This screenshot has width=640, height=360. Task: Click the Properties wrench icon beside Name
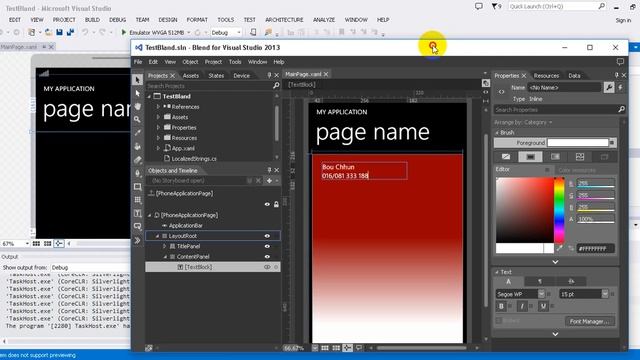pyautogui.click(x=609, y=87)
